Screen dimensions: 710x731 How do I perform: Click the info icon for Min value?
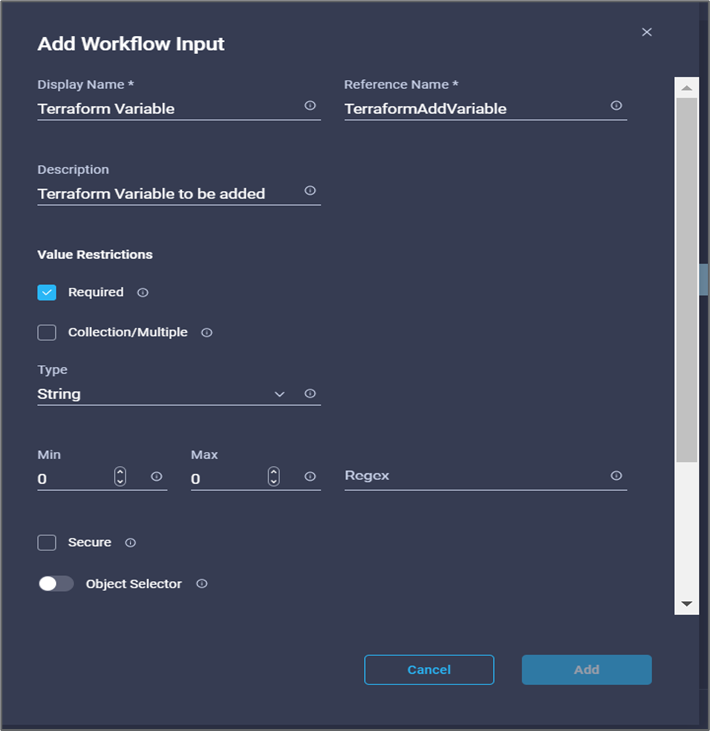(157, 476)
